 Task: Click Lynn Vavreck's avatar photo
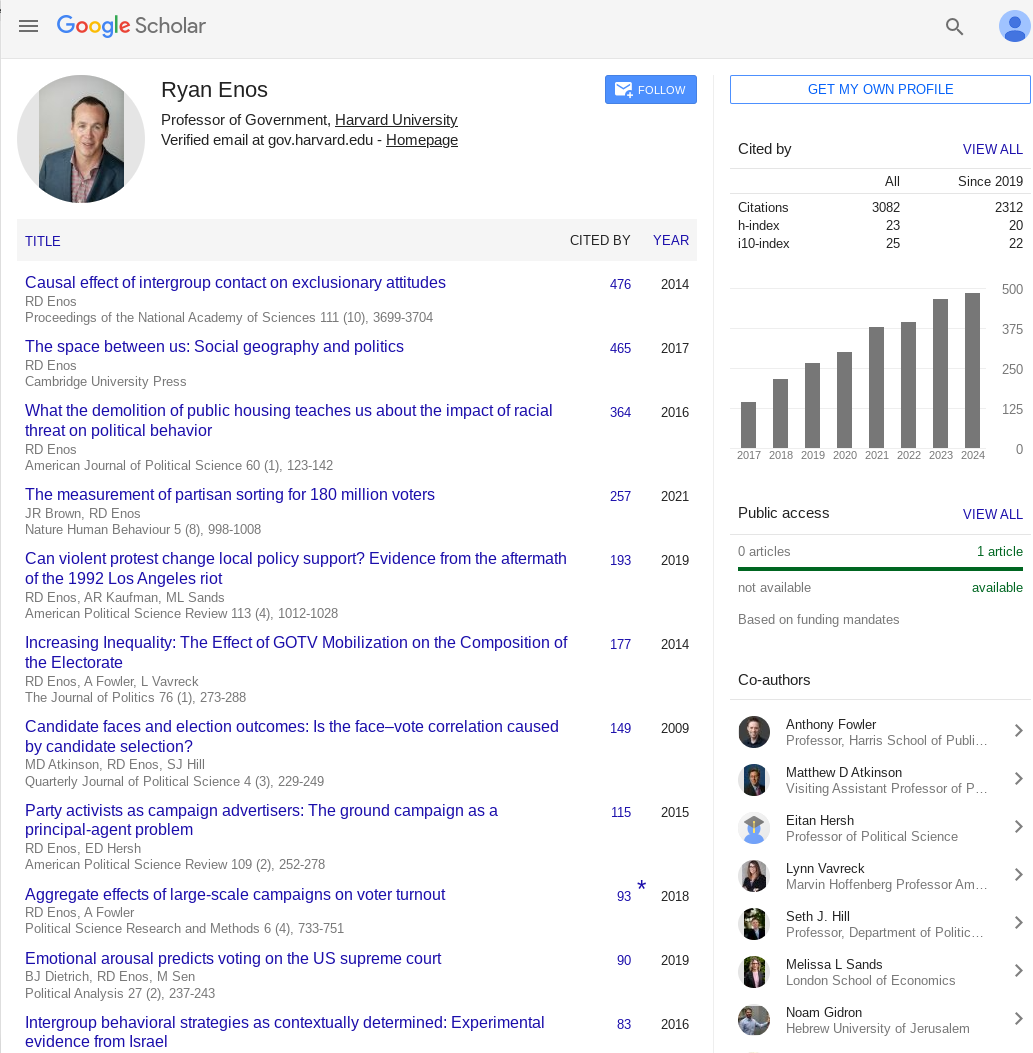(754, 876)
